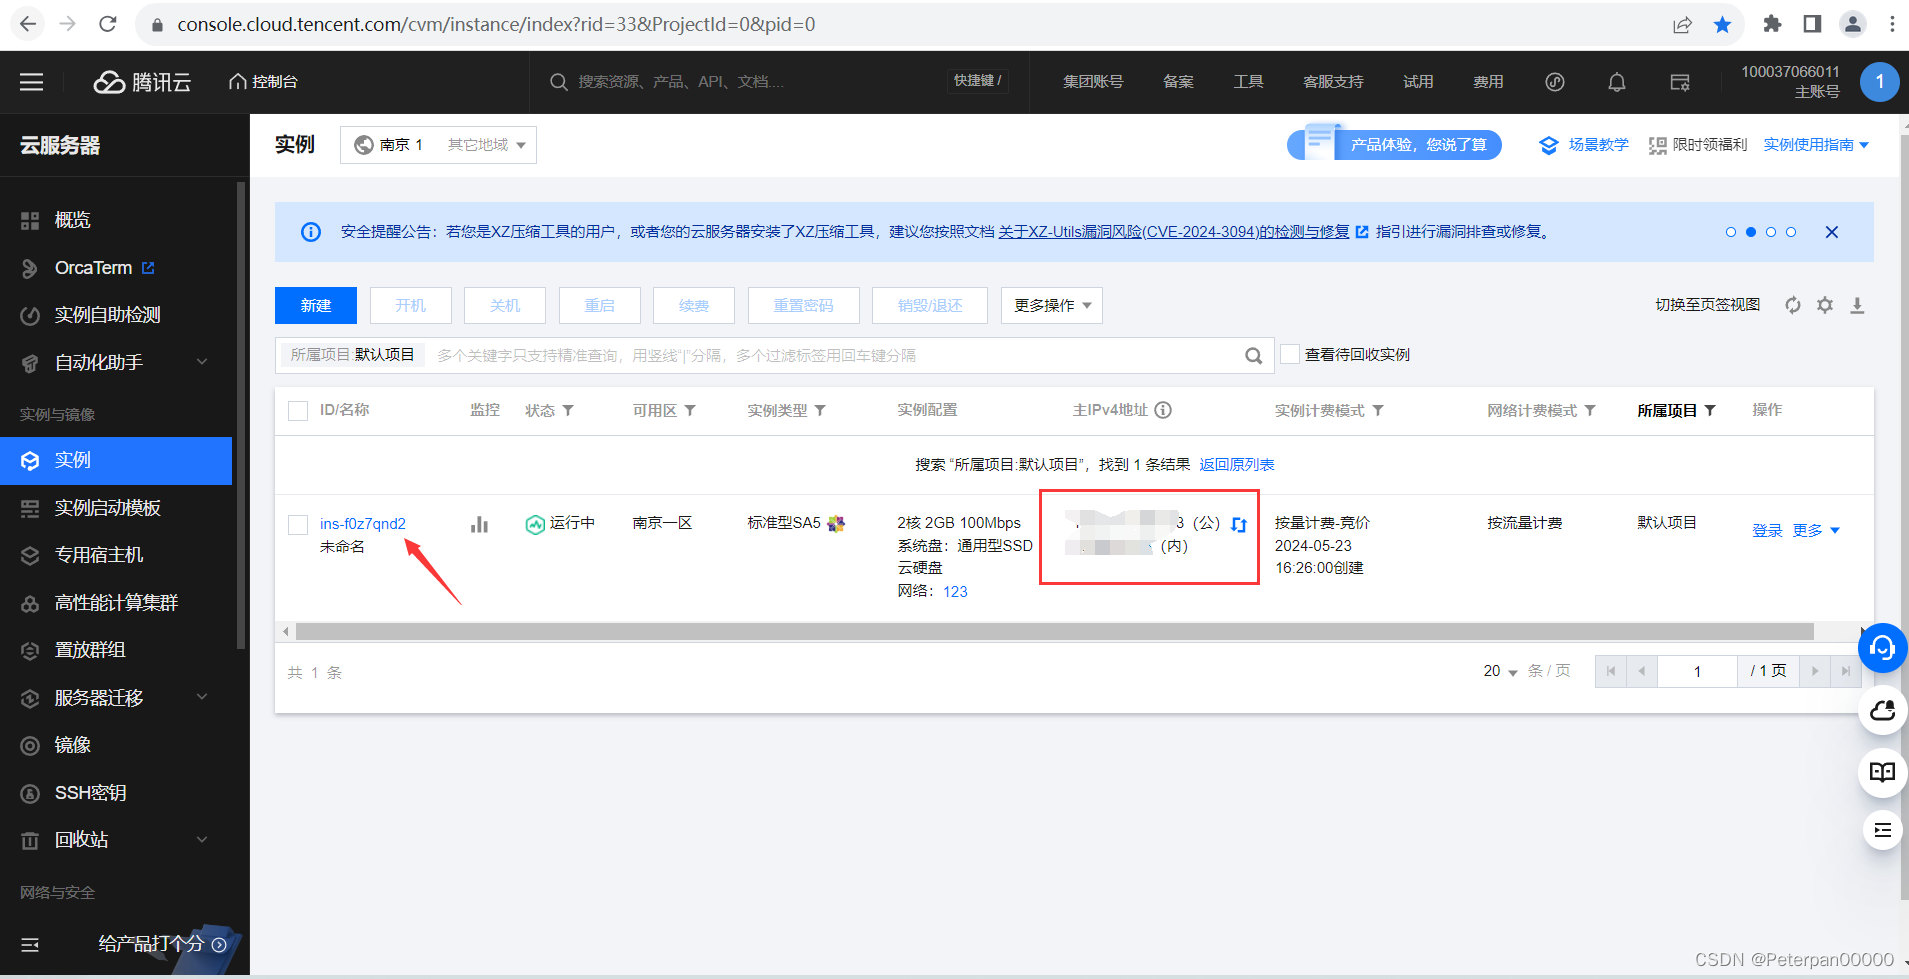Open the 费用 menu
The height and width of the screenshot is (979, 1909).
point(1488,82)
